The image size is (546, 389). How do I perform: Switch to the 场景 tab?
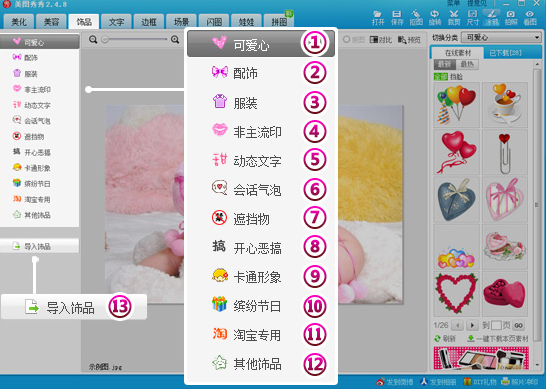point(181,22)
